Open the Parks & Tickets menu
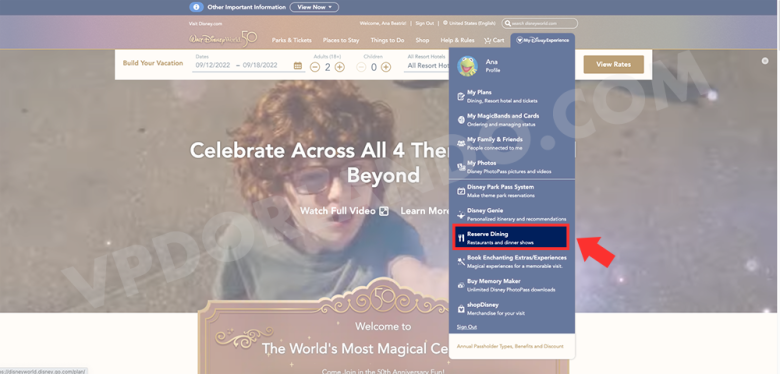Image resolution: width=780 pixels, height=374 pixels. point(292,40)
